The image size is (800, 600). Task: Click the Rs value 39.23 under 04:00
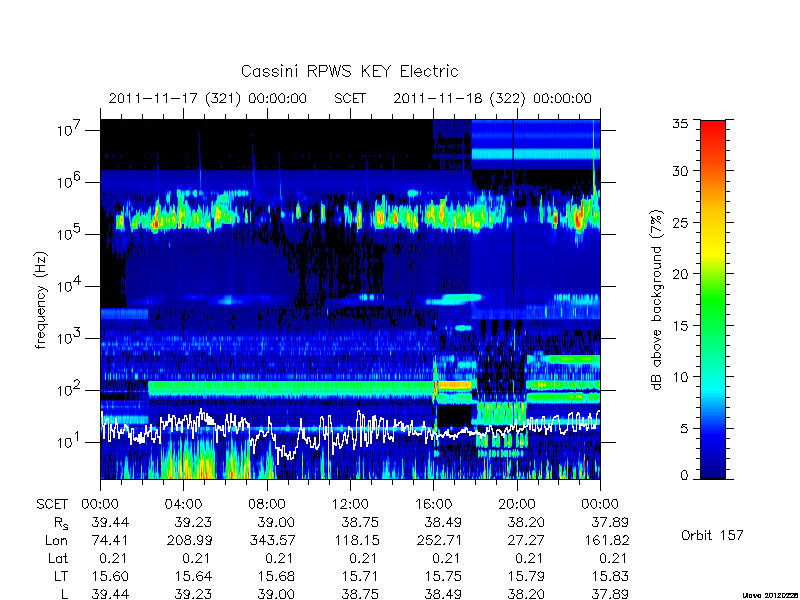193,522
